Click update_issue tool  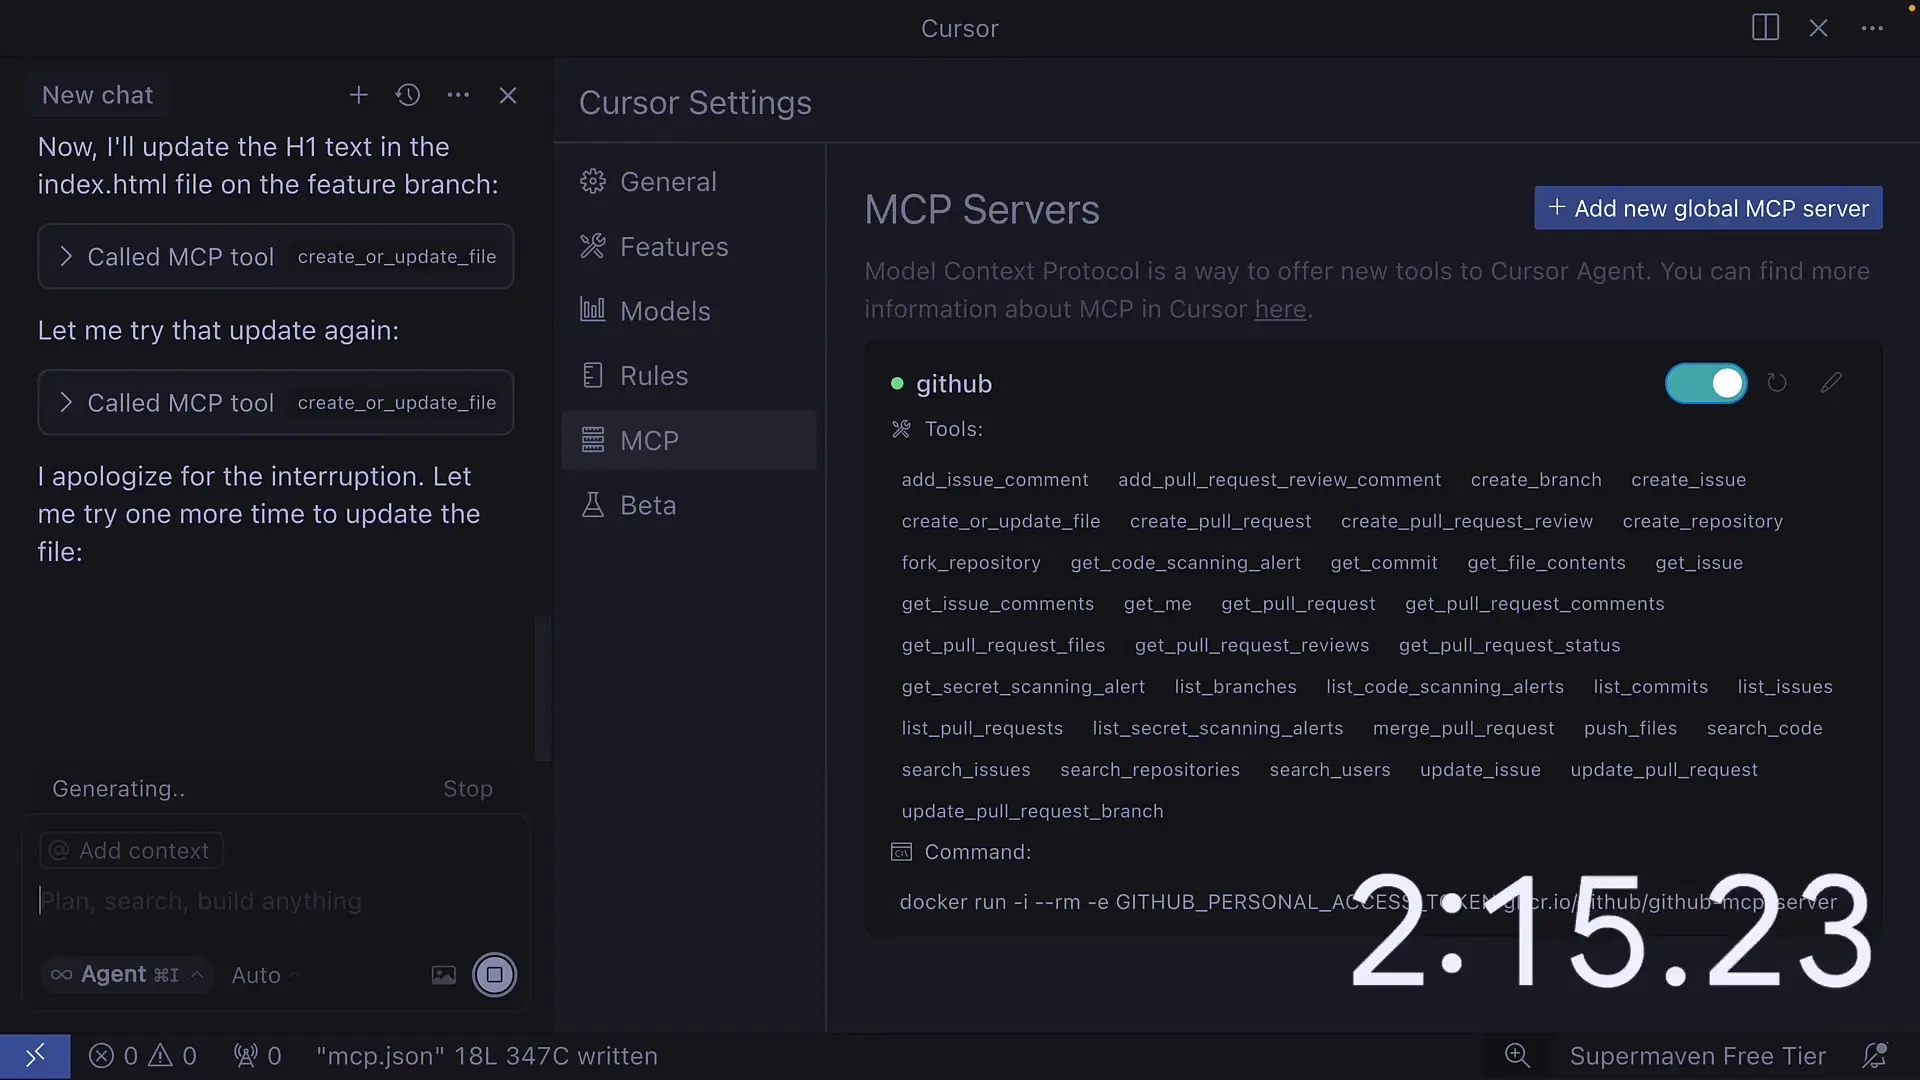point(1480,770)
